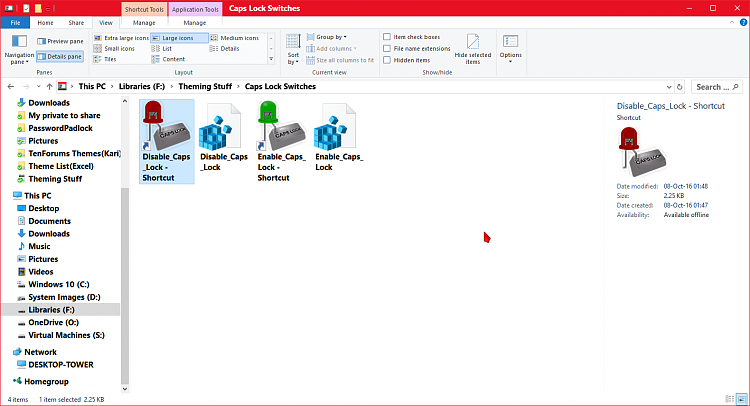Image resolution: width=750 pixels, height=406 pixels.
Task: Collapse the This PC tree node
Action: [7, 196]
